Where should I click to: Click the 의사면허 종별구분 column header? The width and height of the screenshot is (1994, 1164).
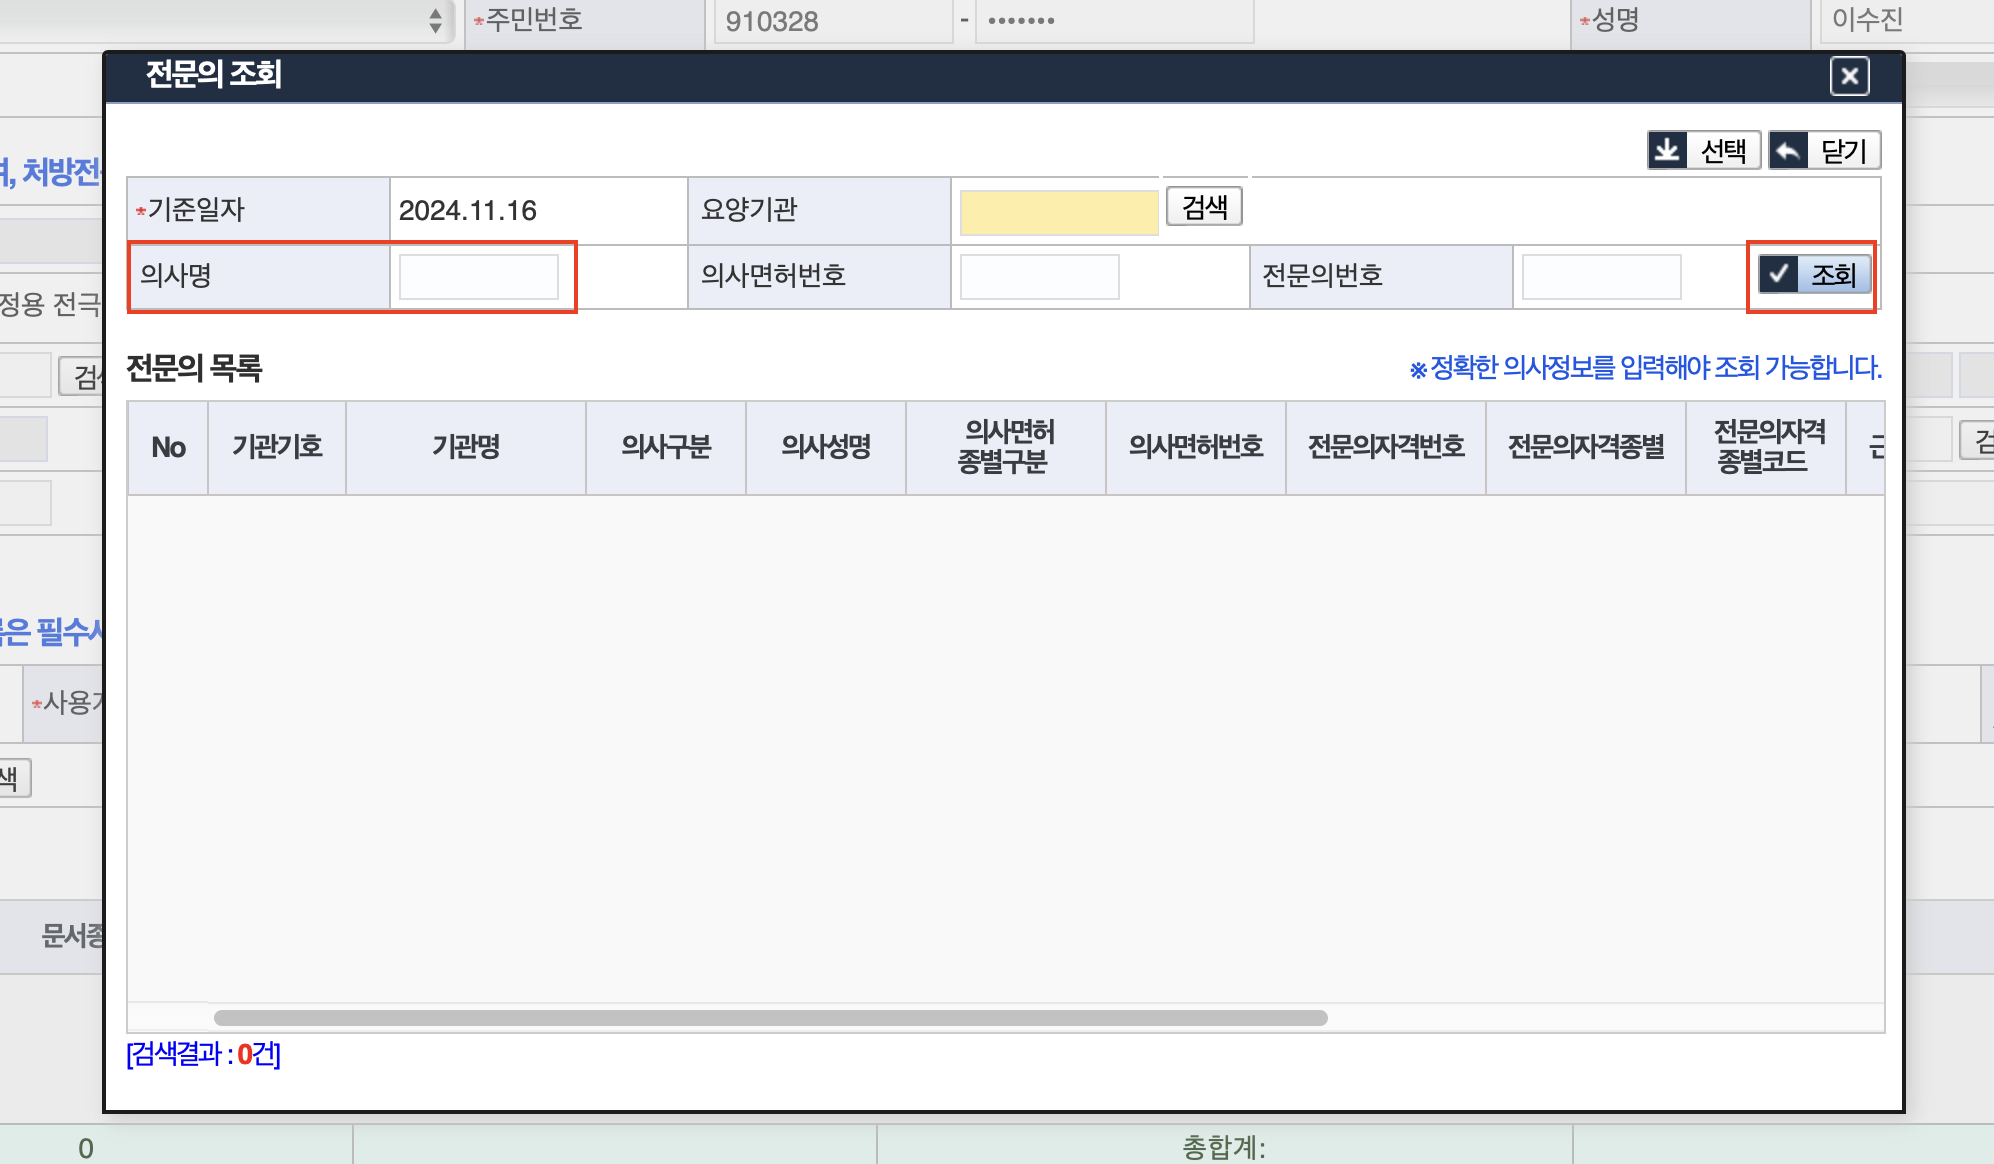click(x=1005, y=447)
